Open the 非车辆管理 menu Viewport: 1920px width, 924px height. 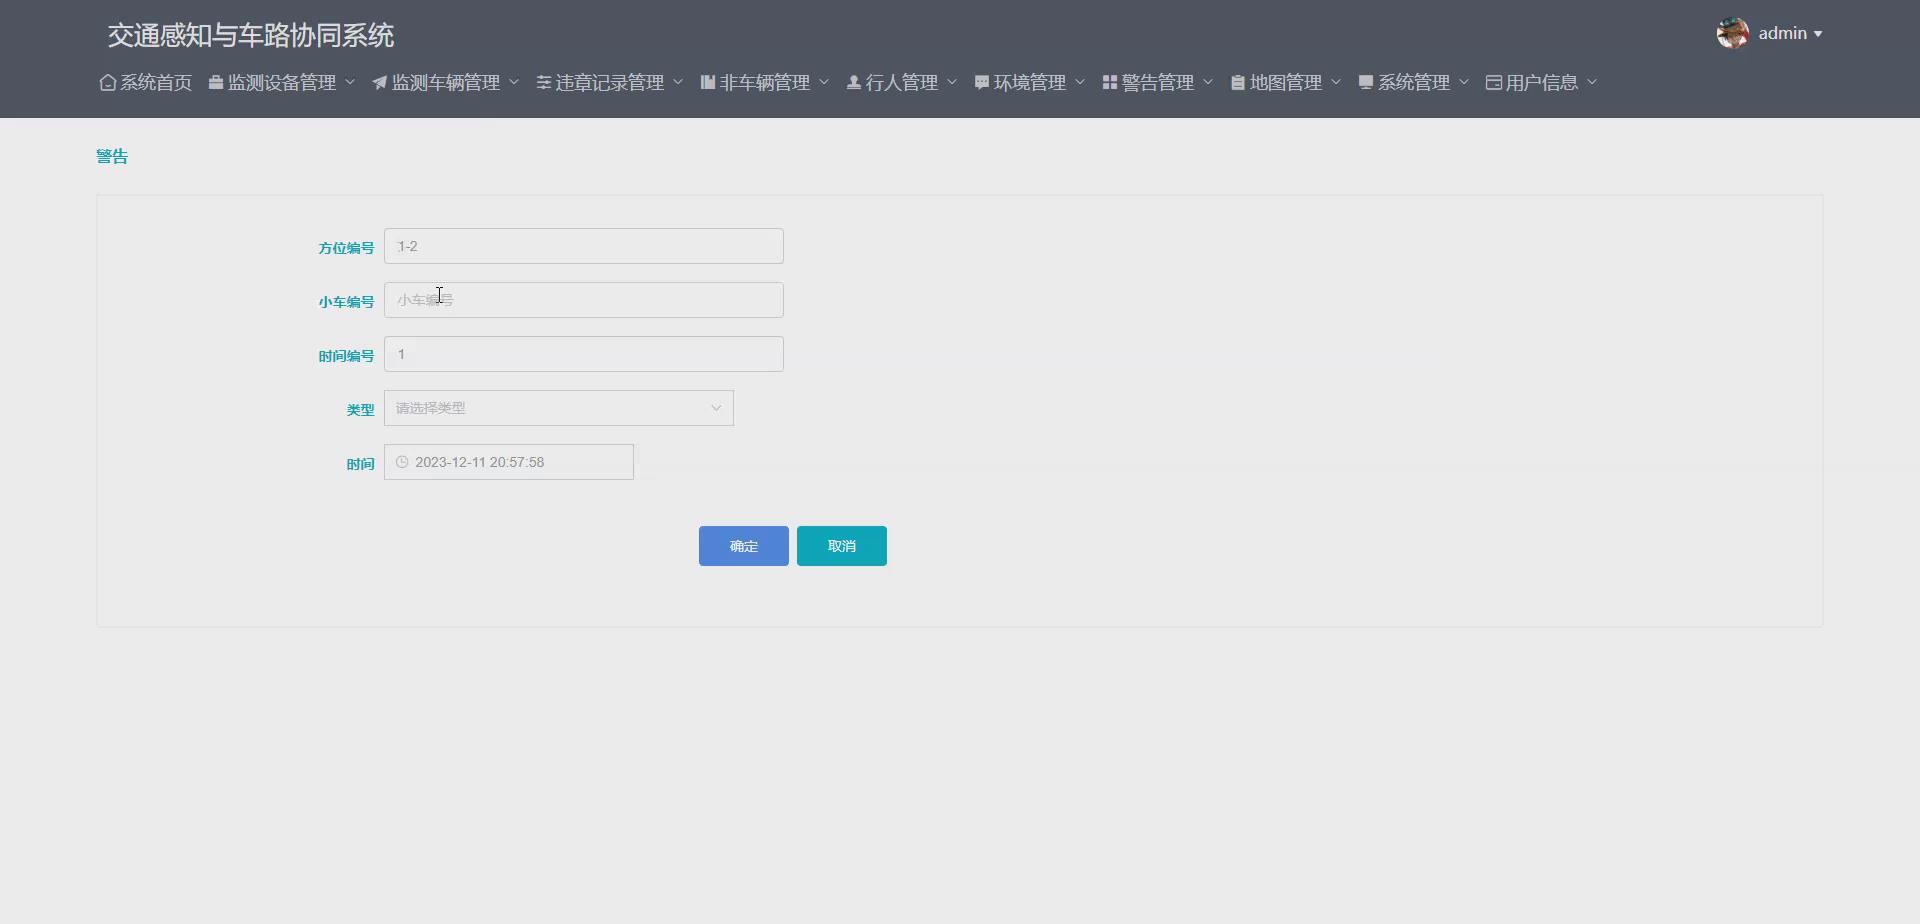pos(765,83)
